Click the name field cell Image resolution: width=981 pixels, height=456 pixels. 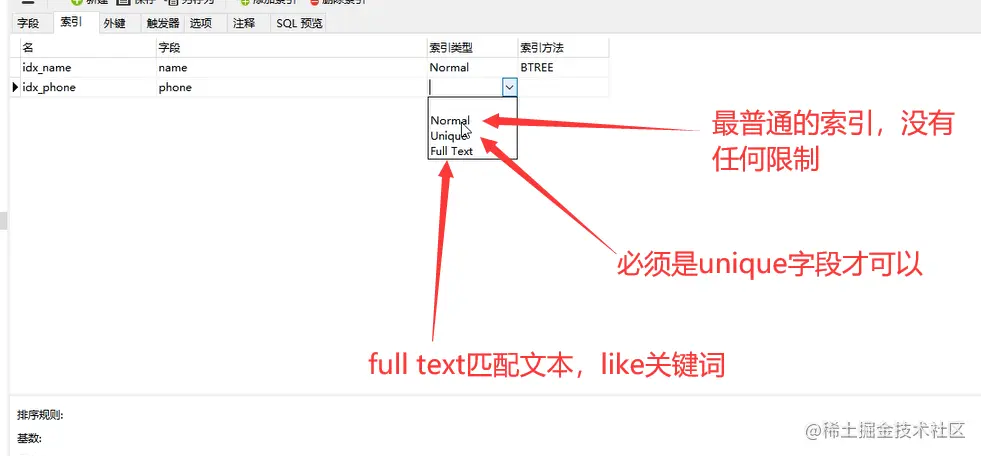[292, 68]
